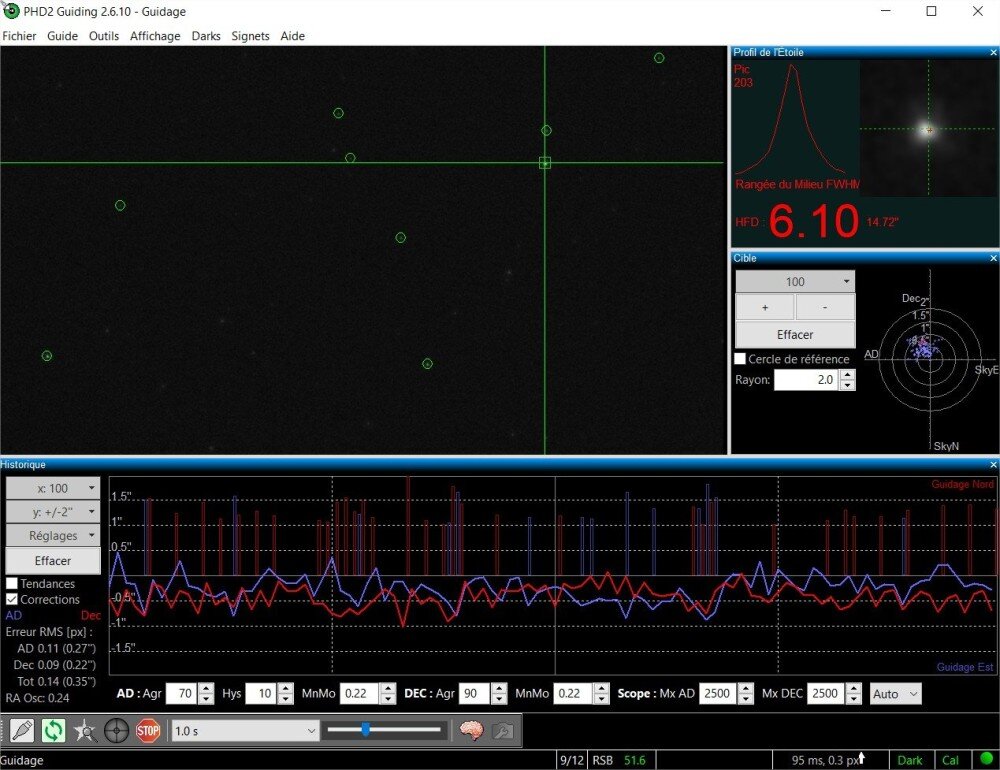
Task: Open the Outils menu
Action: point(103,36)
